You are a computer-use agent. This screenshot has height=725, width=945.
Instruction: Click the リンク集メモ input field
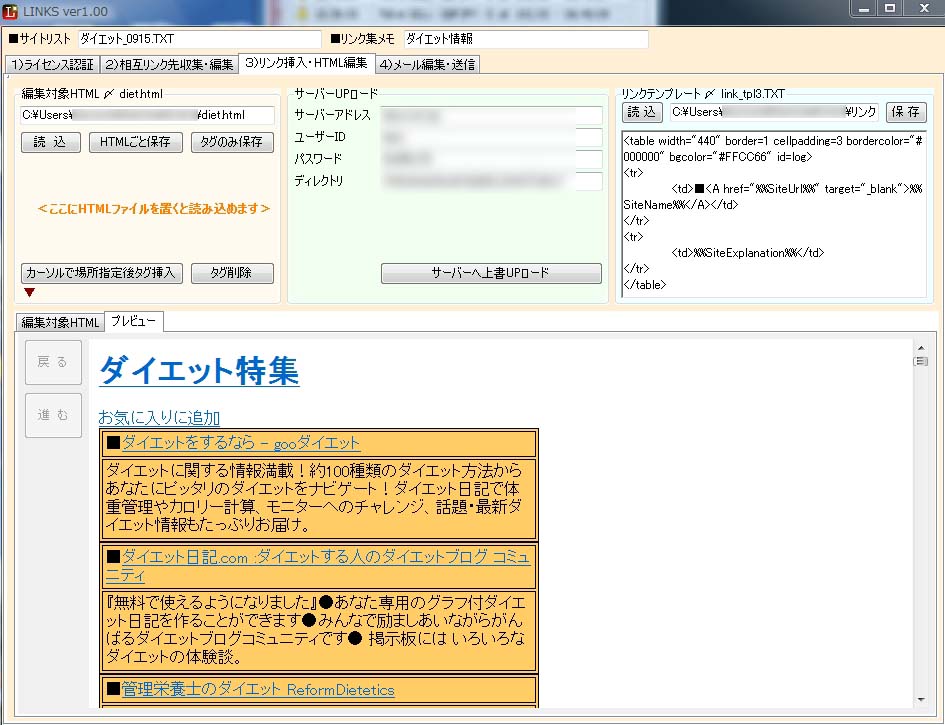click(x=526, y=39)
